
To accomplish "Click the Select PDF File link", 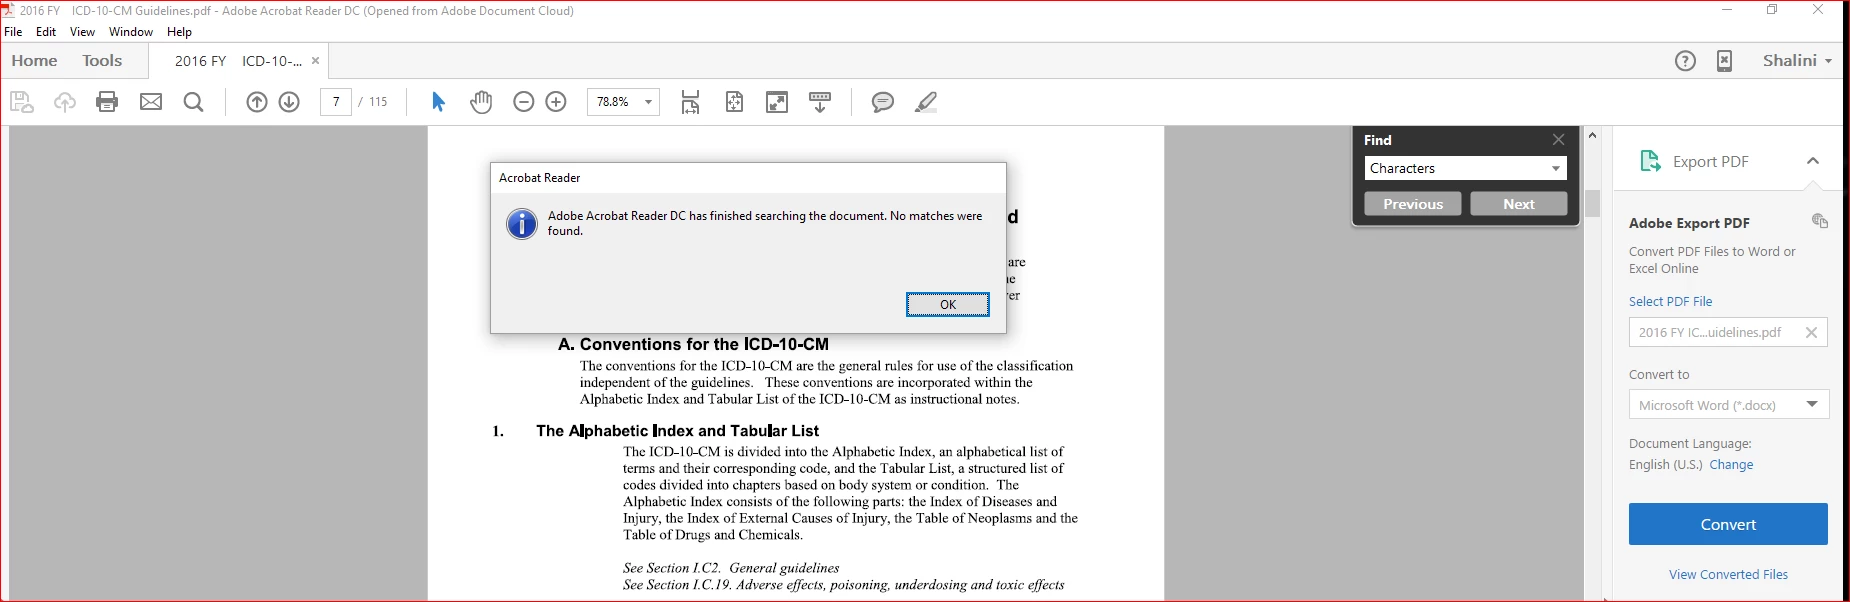I will click(x=1670, y=301).
